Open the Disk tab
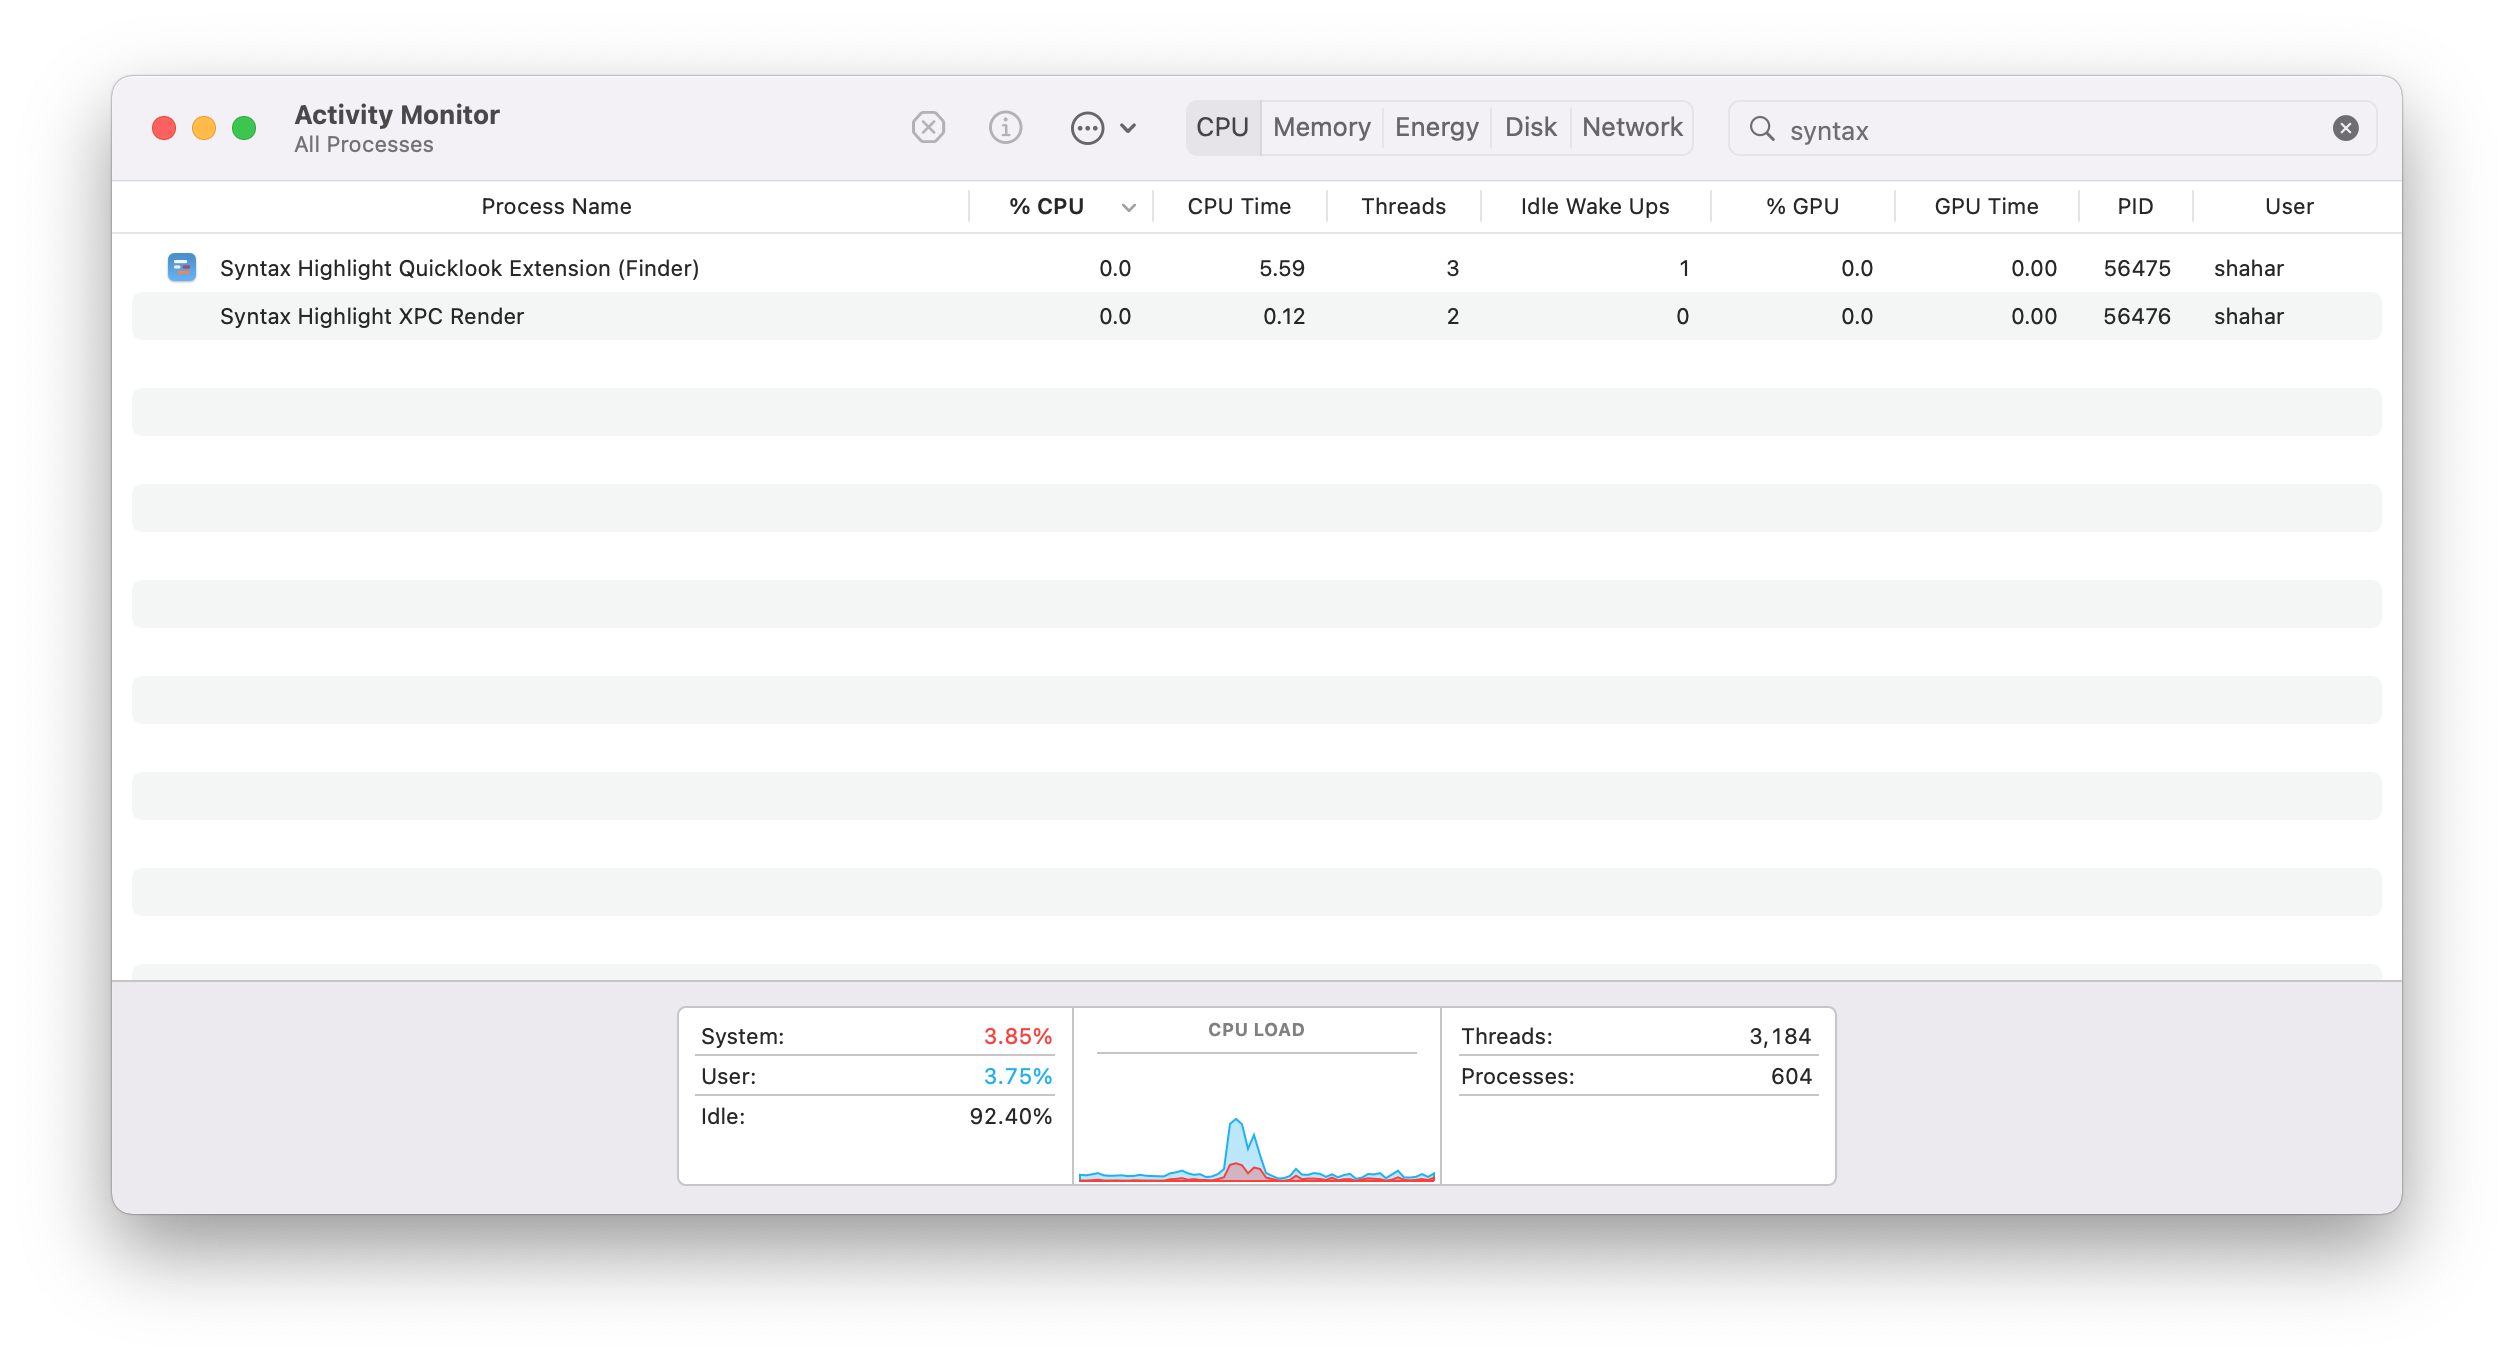The image size is (2514, 1362). click(1530, 127)
